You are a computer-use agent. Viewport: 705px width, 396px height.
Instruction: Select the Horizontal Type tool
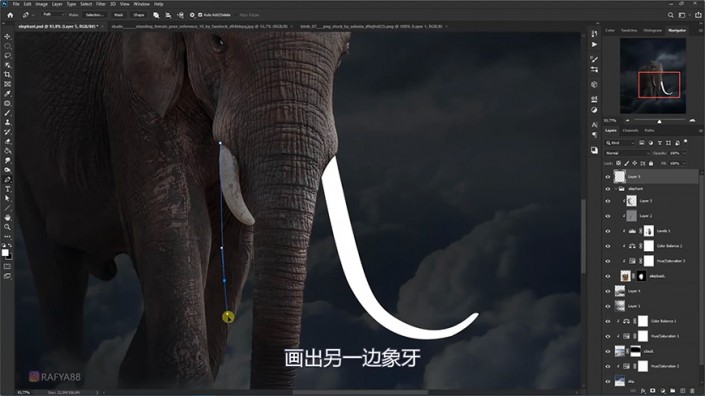point(7,189)
